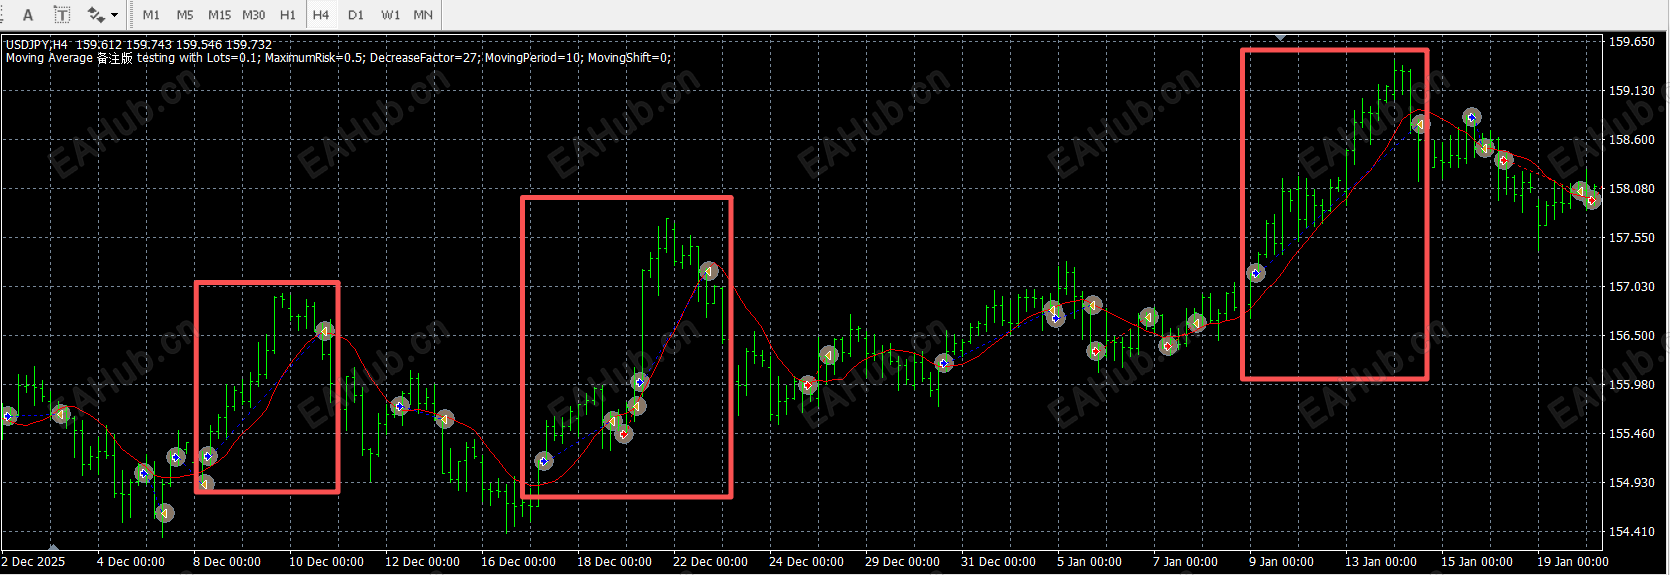This screenshot has width=1670, height=575.
Task: Switch to W1 weekly timeframe
Action: tap(390, 15)
